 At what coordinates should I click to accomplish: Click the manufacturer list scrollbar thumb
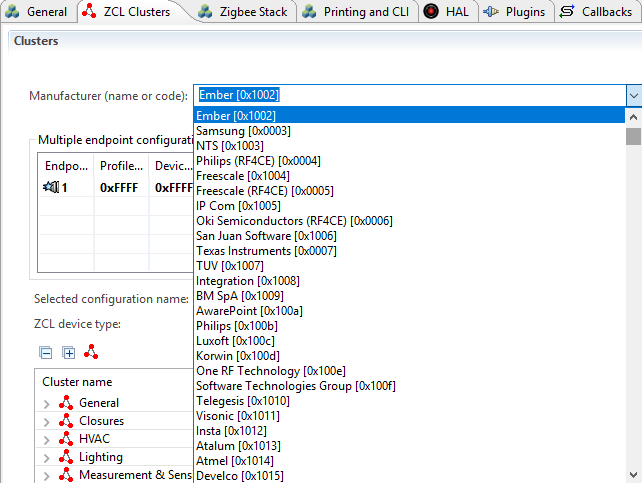click(x=633, y=136)
